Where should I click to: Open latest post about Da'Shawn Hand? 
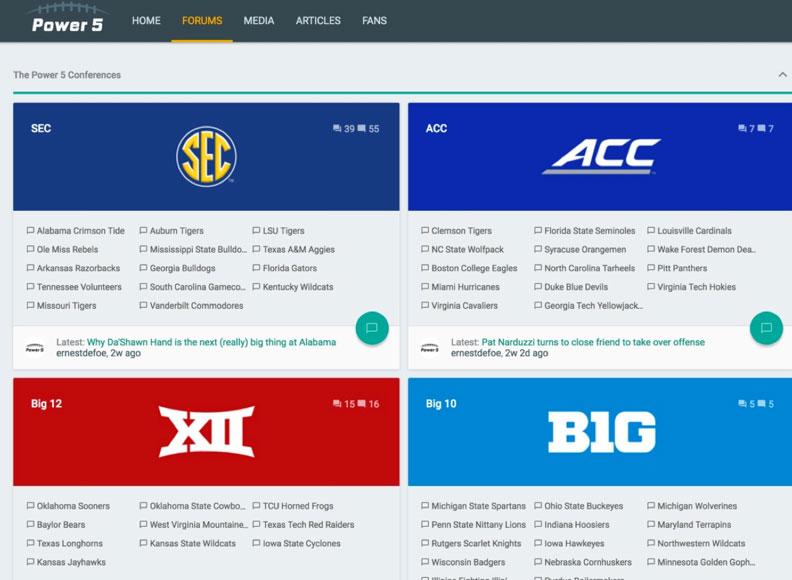pos(211,342)
